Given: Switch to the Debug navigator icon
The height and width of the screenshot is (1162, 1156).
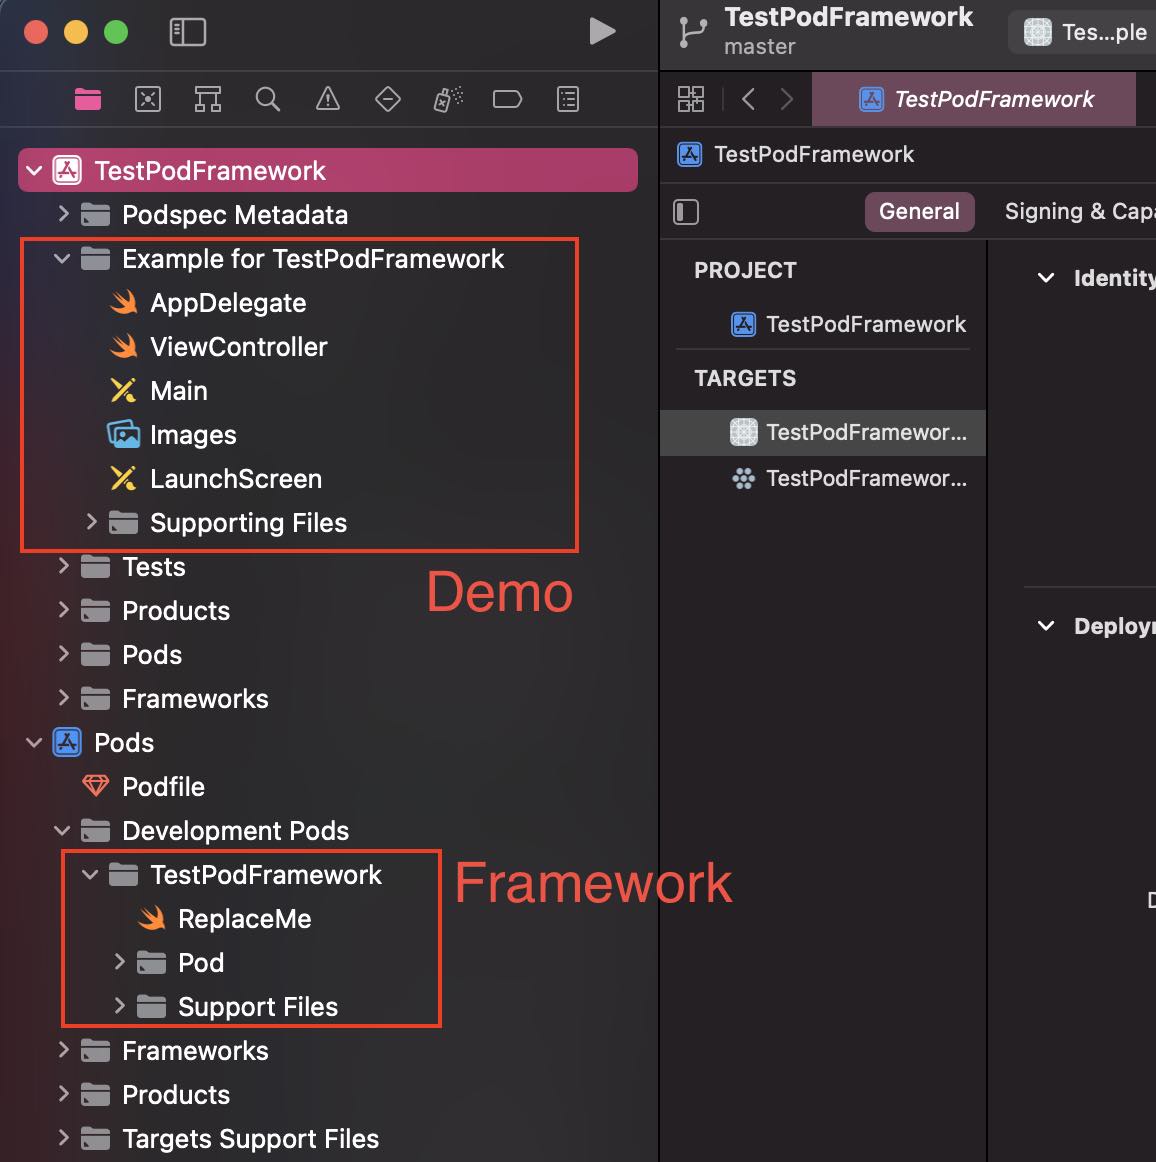Looking at the screenshot, I should (447, 99).
